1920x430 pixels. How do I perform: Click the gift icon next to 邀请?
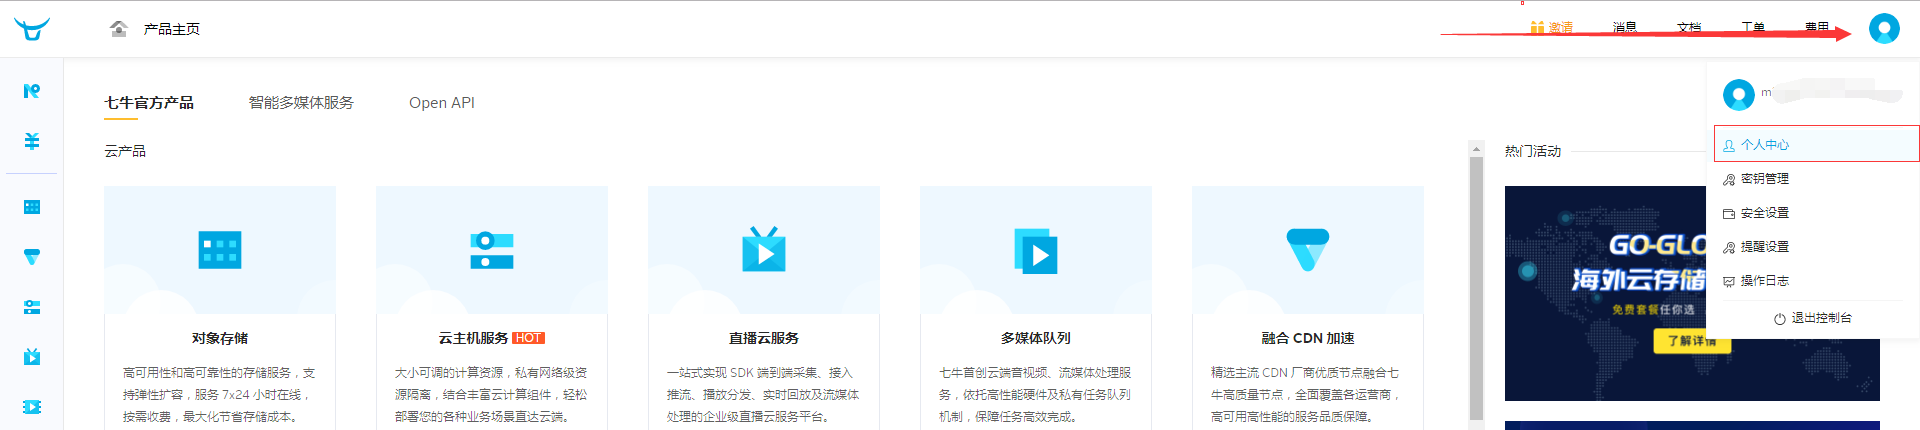(1538, 28)
